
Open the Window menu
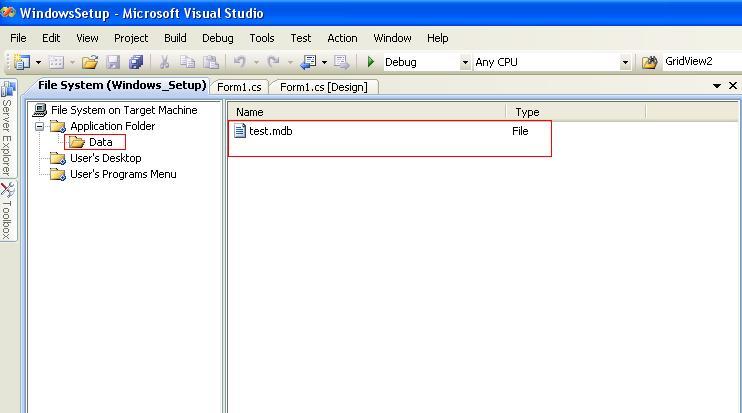click(x=392, y=38)
